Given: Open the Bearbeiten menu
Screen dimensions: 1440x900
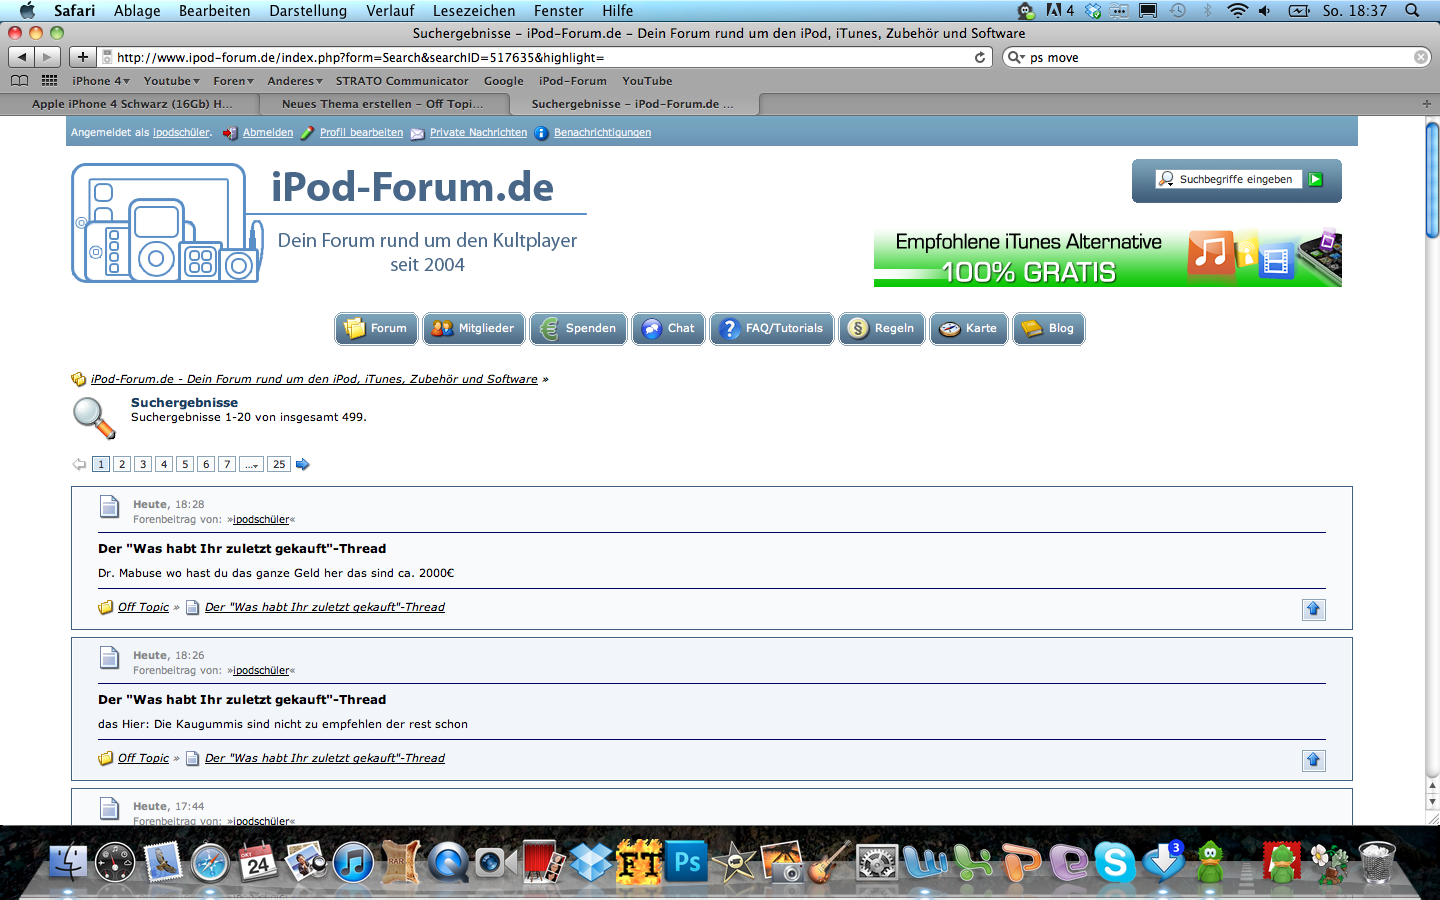Looking at the screenshot, I should [215, 11].
